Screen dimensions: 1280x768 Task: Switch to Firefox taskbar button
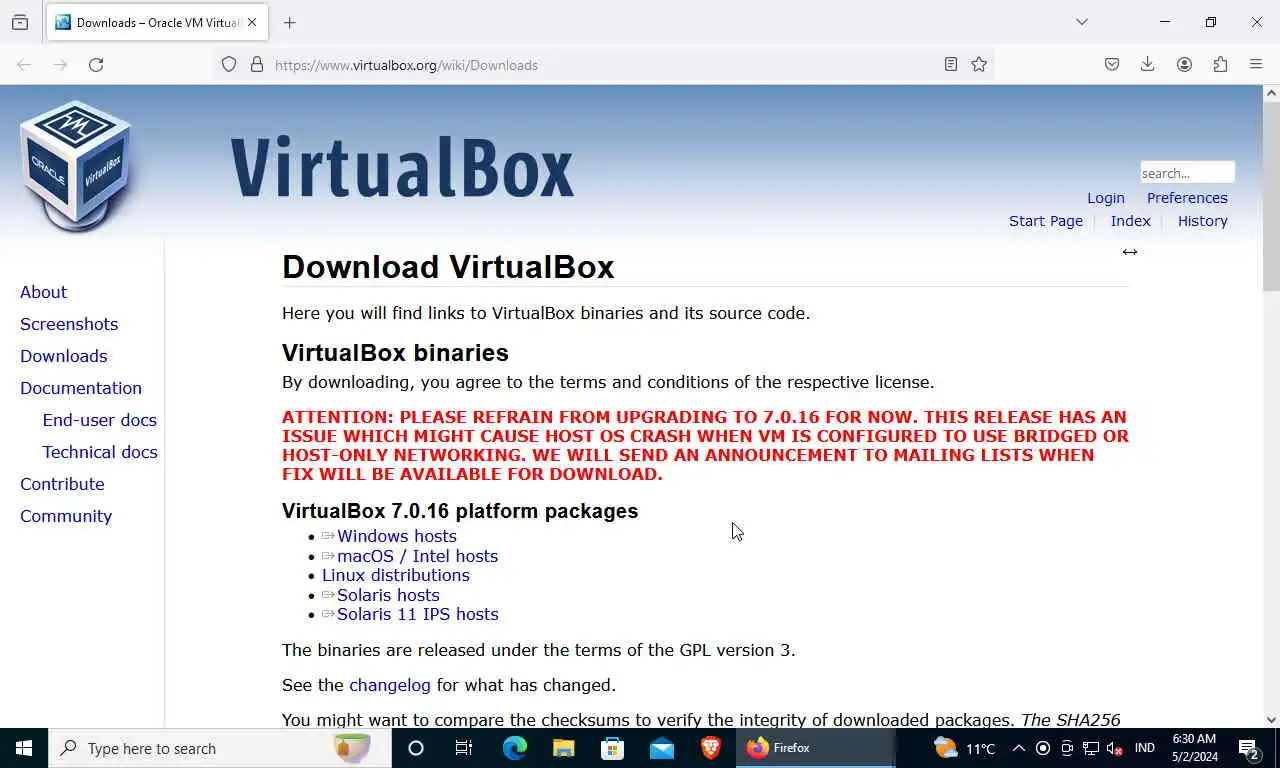coord(816,748)
